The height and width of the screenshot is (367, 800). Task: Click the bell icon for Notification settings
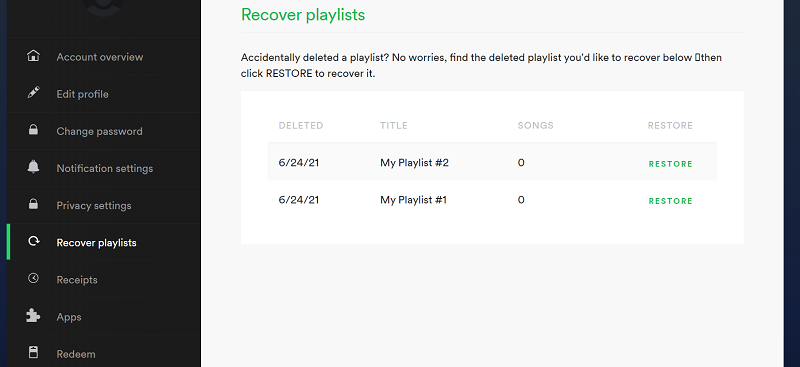33,167
